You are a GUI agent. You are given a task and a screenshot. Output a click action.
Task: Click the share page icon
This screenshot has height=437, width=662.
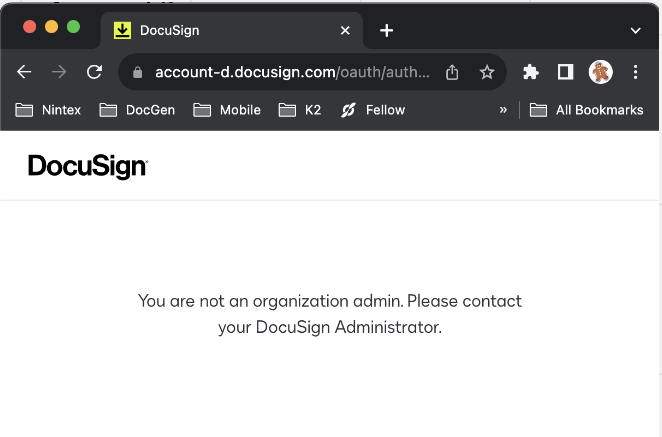tap(452, 72)
